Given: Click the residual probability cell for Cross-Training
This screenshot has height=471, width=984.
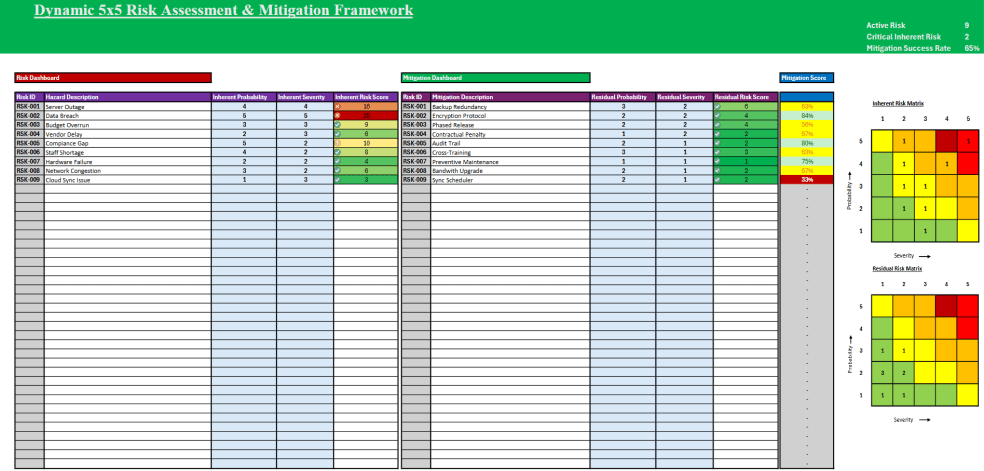Looking at the screenshot, I should click(x=623, y=152).
